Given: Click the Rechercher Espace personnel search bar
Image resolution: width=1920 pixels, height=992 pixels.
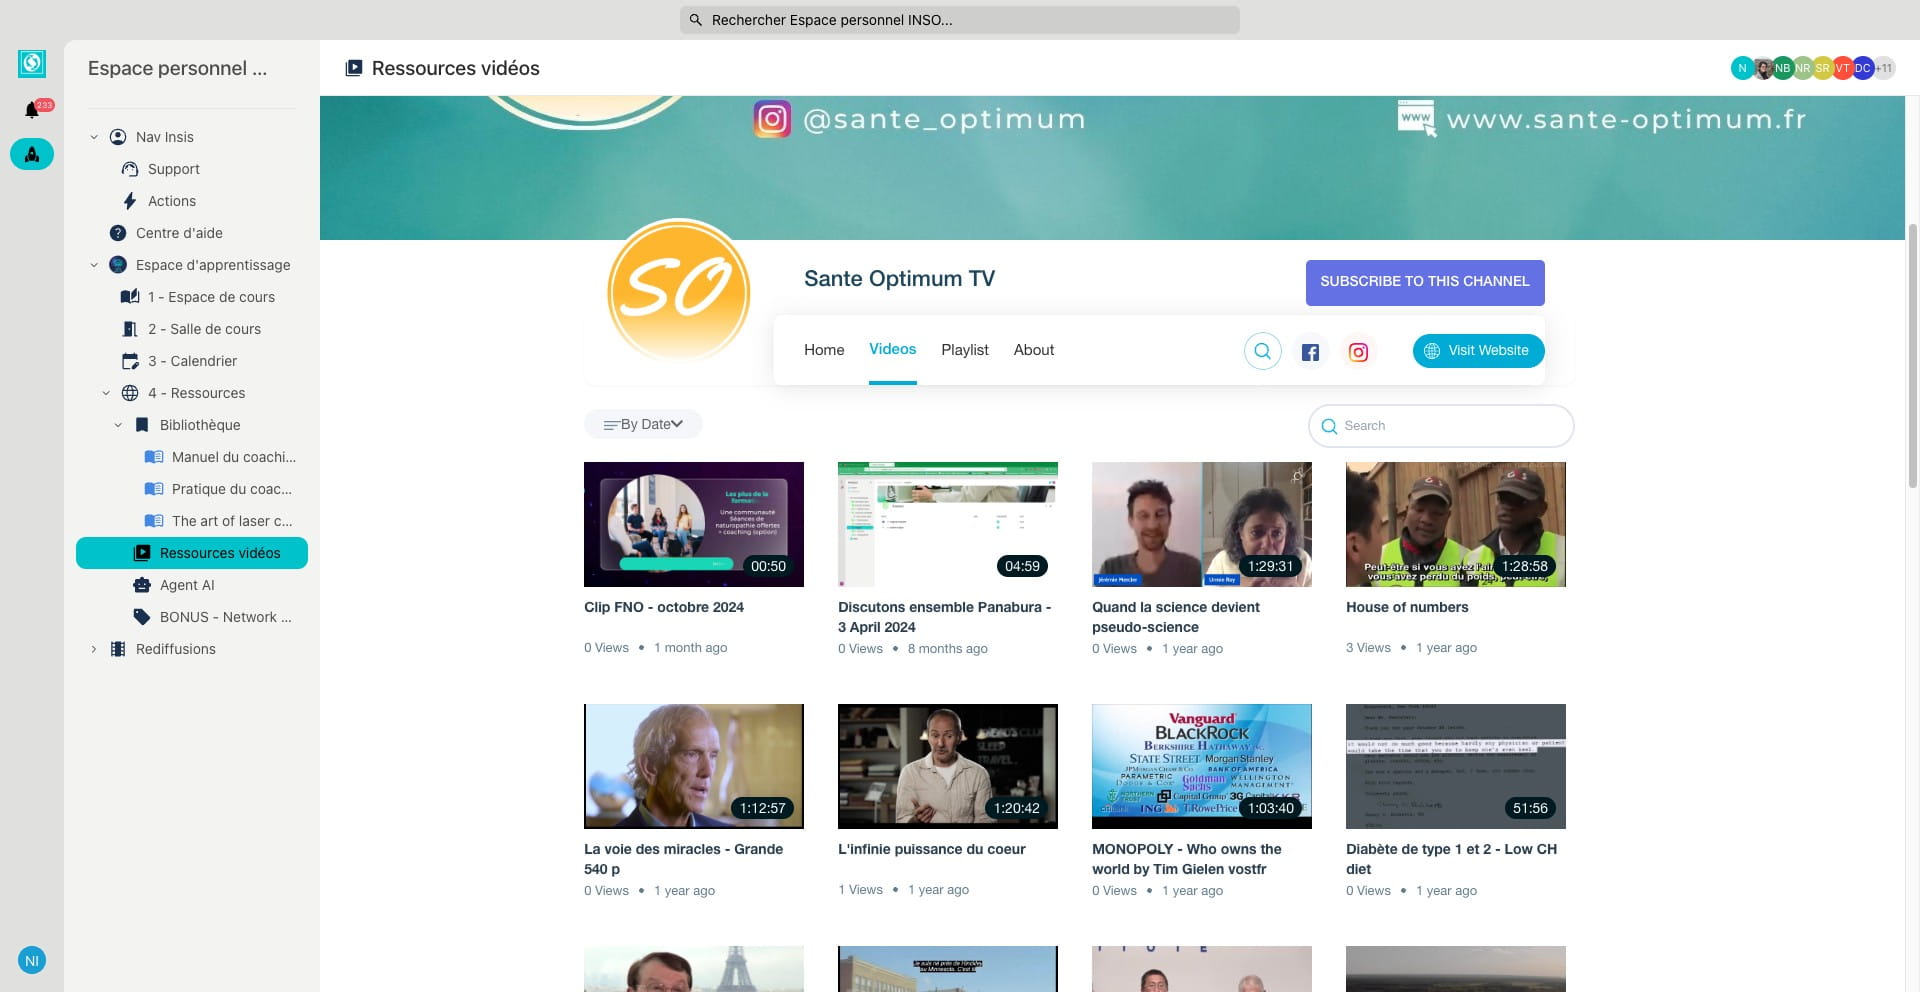Looking at the screenshot, I should coord(960,20).
